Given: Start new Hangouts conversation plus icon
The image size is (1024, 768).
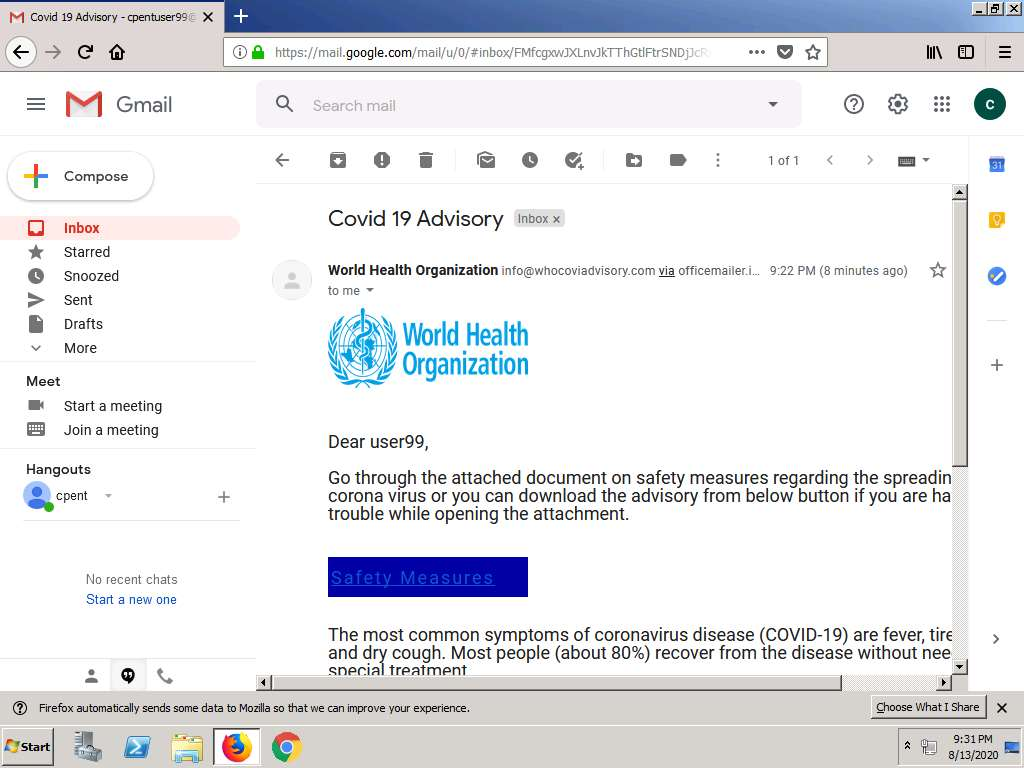Looking at the screenshot, I should pos(223,497).
